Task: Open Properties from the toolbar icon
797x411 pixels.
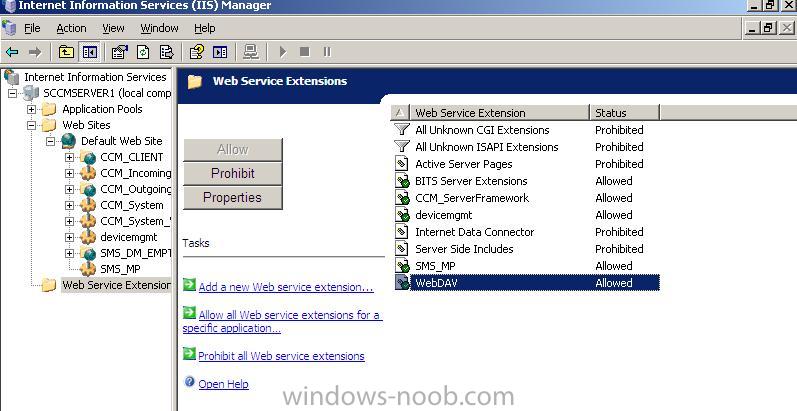Action: 119,52
